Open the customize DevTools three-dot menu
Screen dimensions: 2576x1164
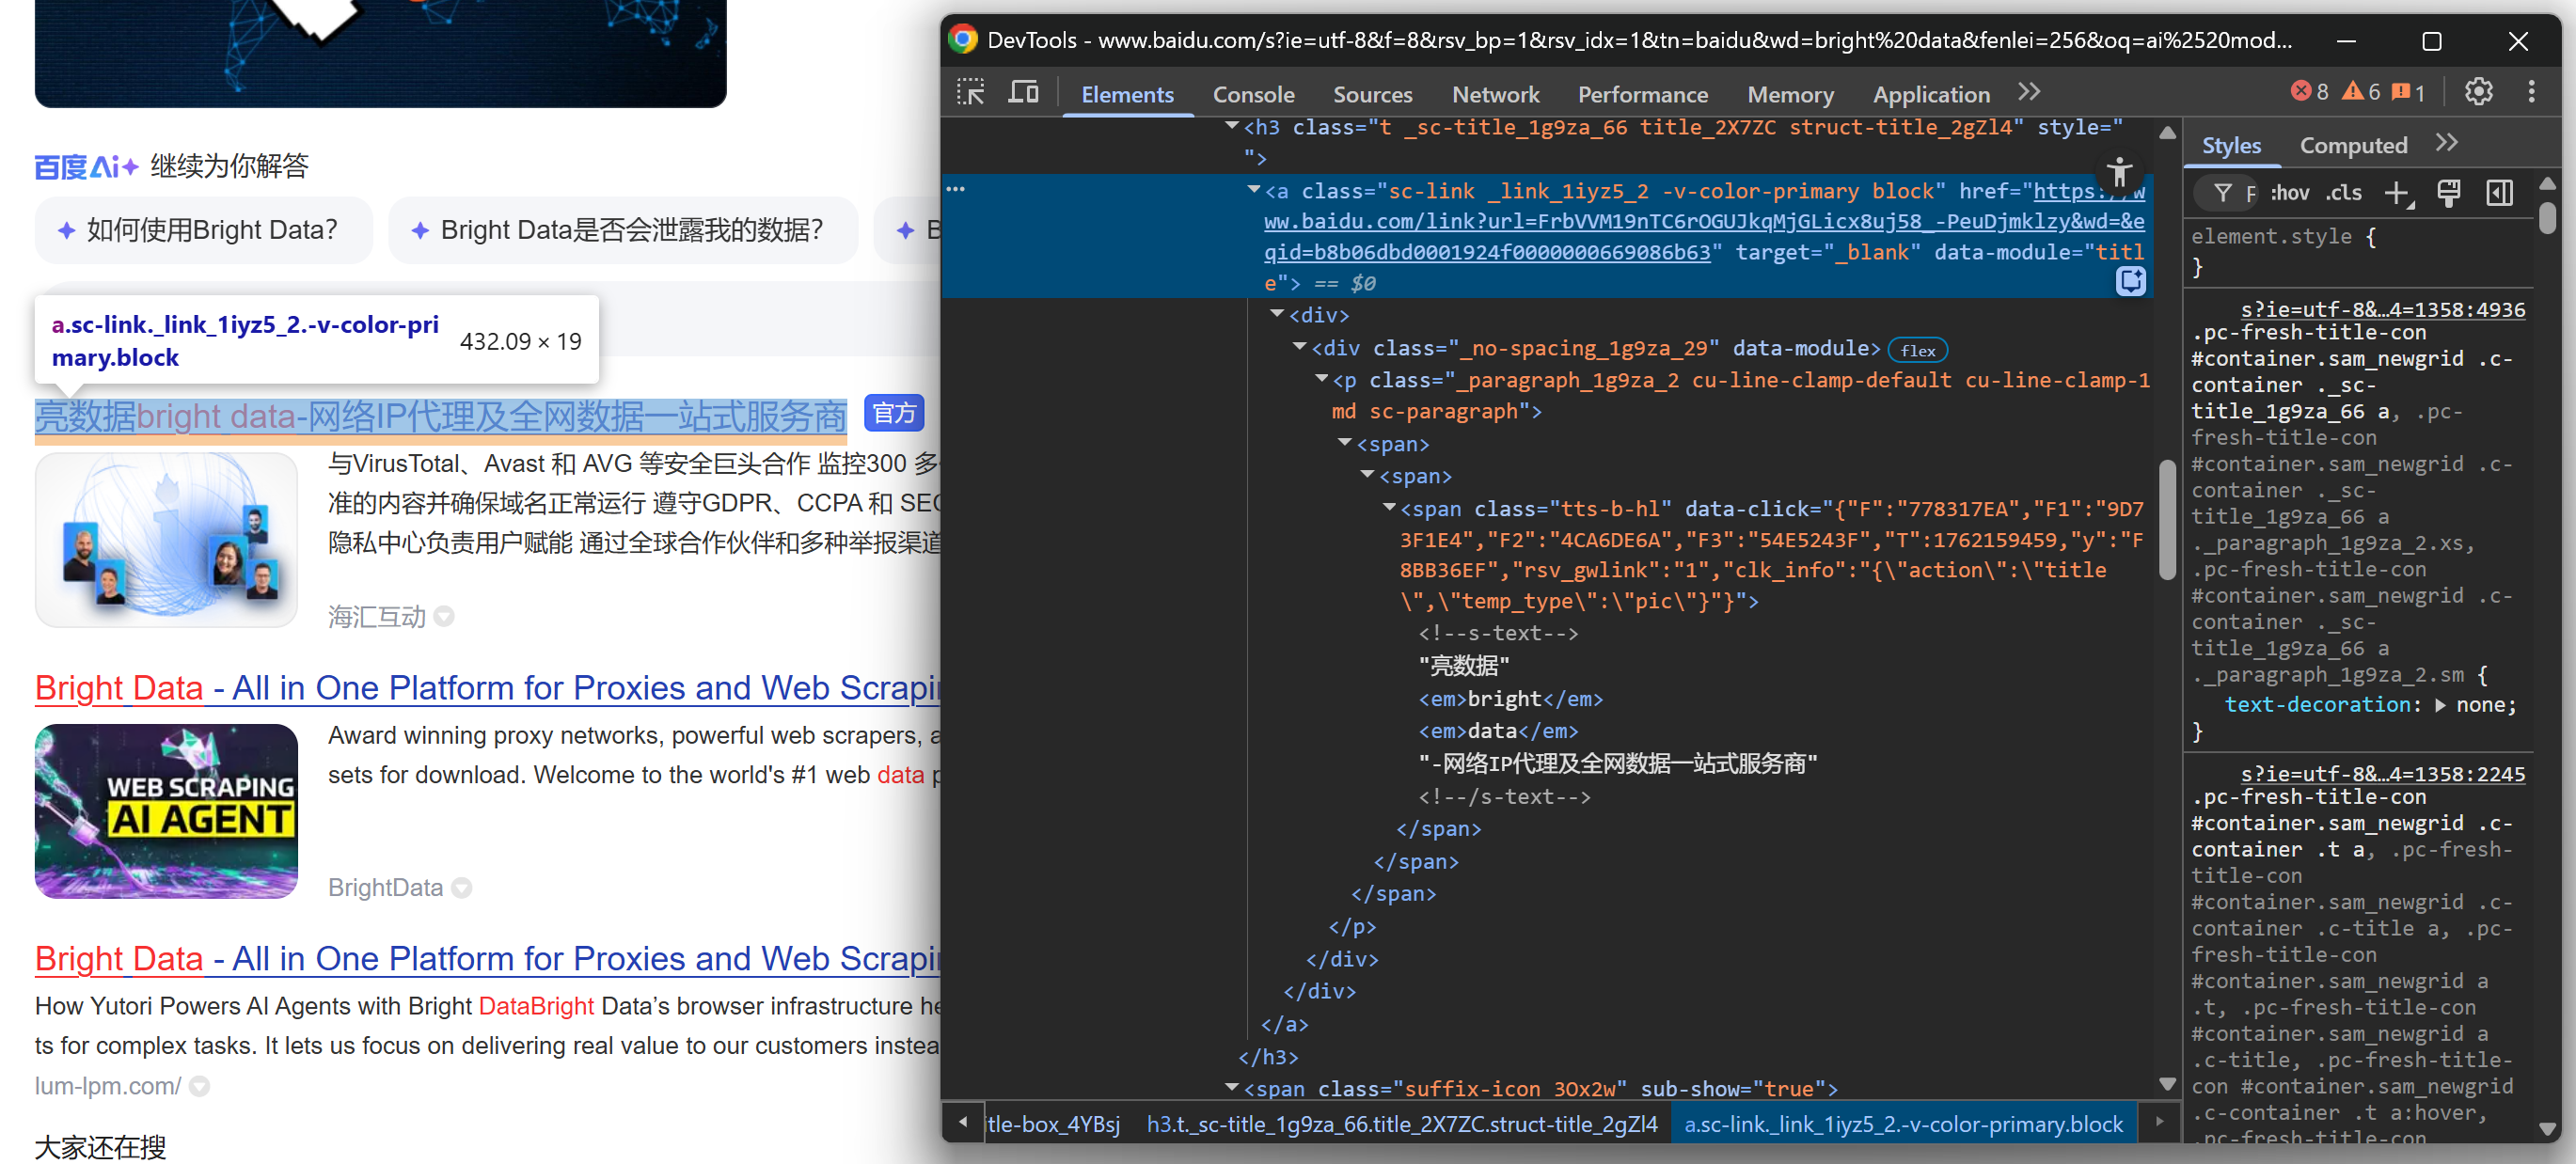point(2532,91)
